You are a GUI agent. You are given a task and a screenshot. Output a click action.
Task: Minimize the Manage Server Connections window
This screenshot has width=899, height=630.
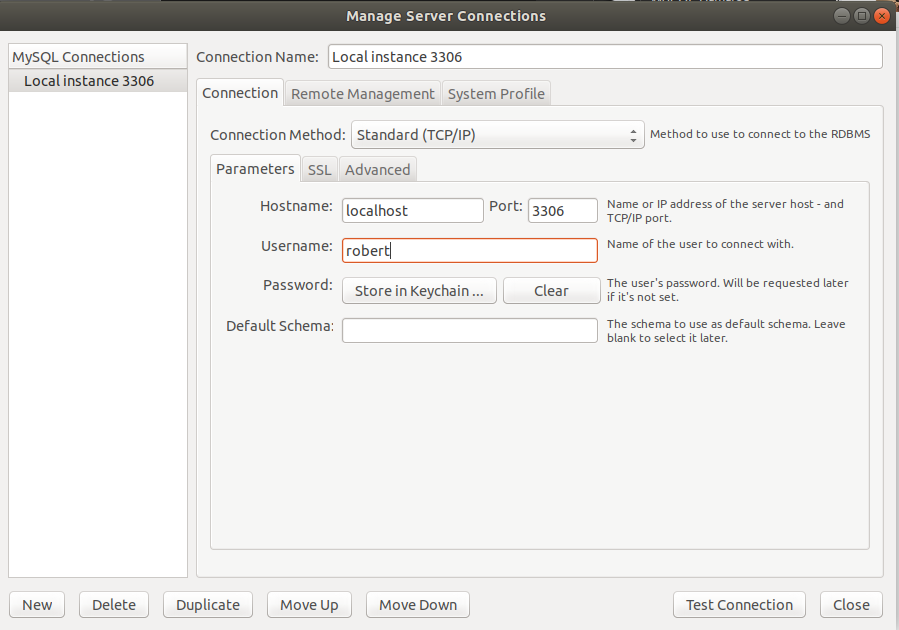[x=841, y=15]
